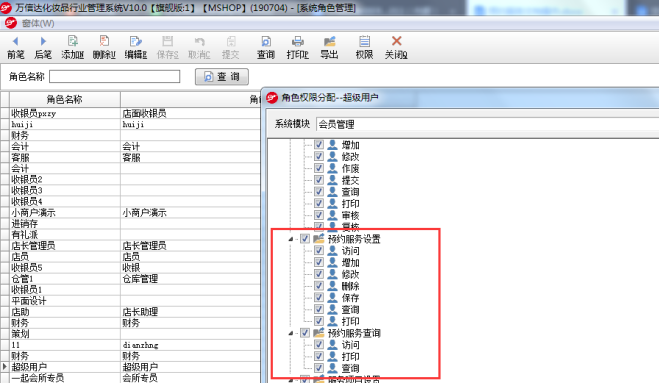Open the 查询 search toolbar icon

pos(266,47)
